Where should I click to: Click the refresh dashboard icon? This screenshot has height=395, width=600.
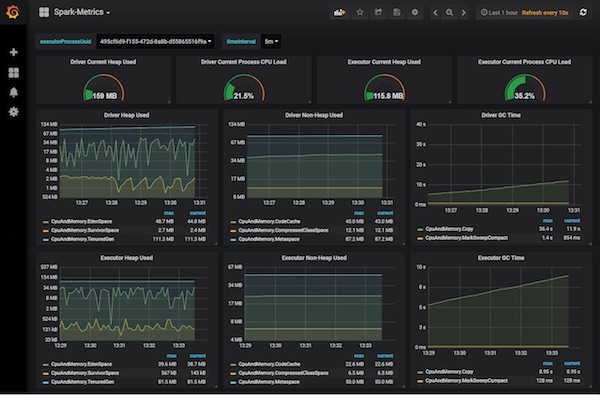click(583, 13)
